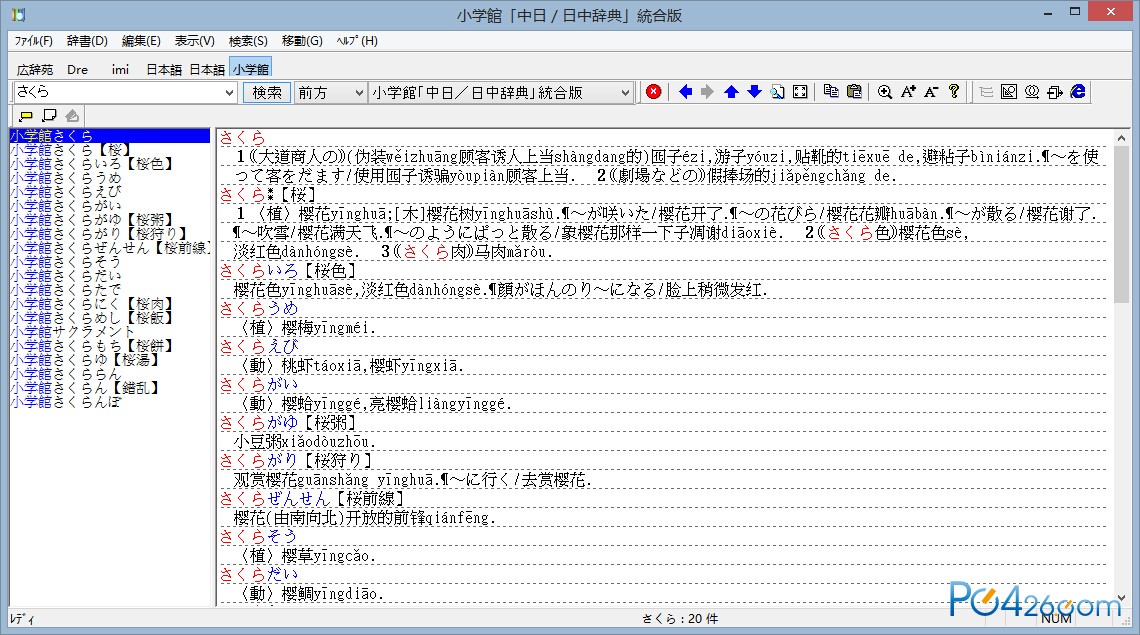The image size is (1140, 635).
Task: Select さくらにく【桜肉】 in the results list
Action: click(92, 303)
